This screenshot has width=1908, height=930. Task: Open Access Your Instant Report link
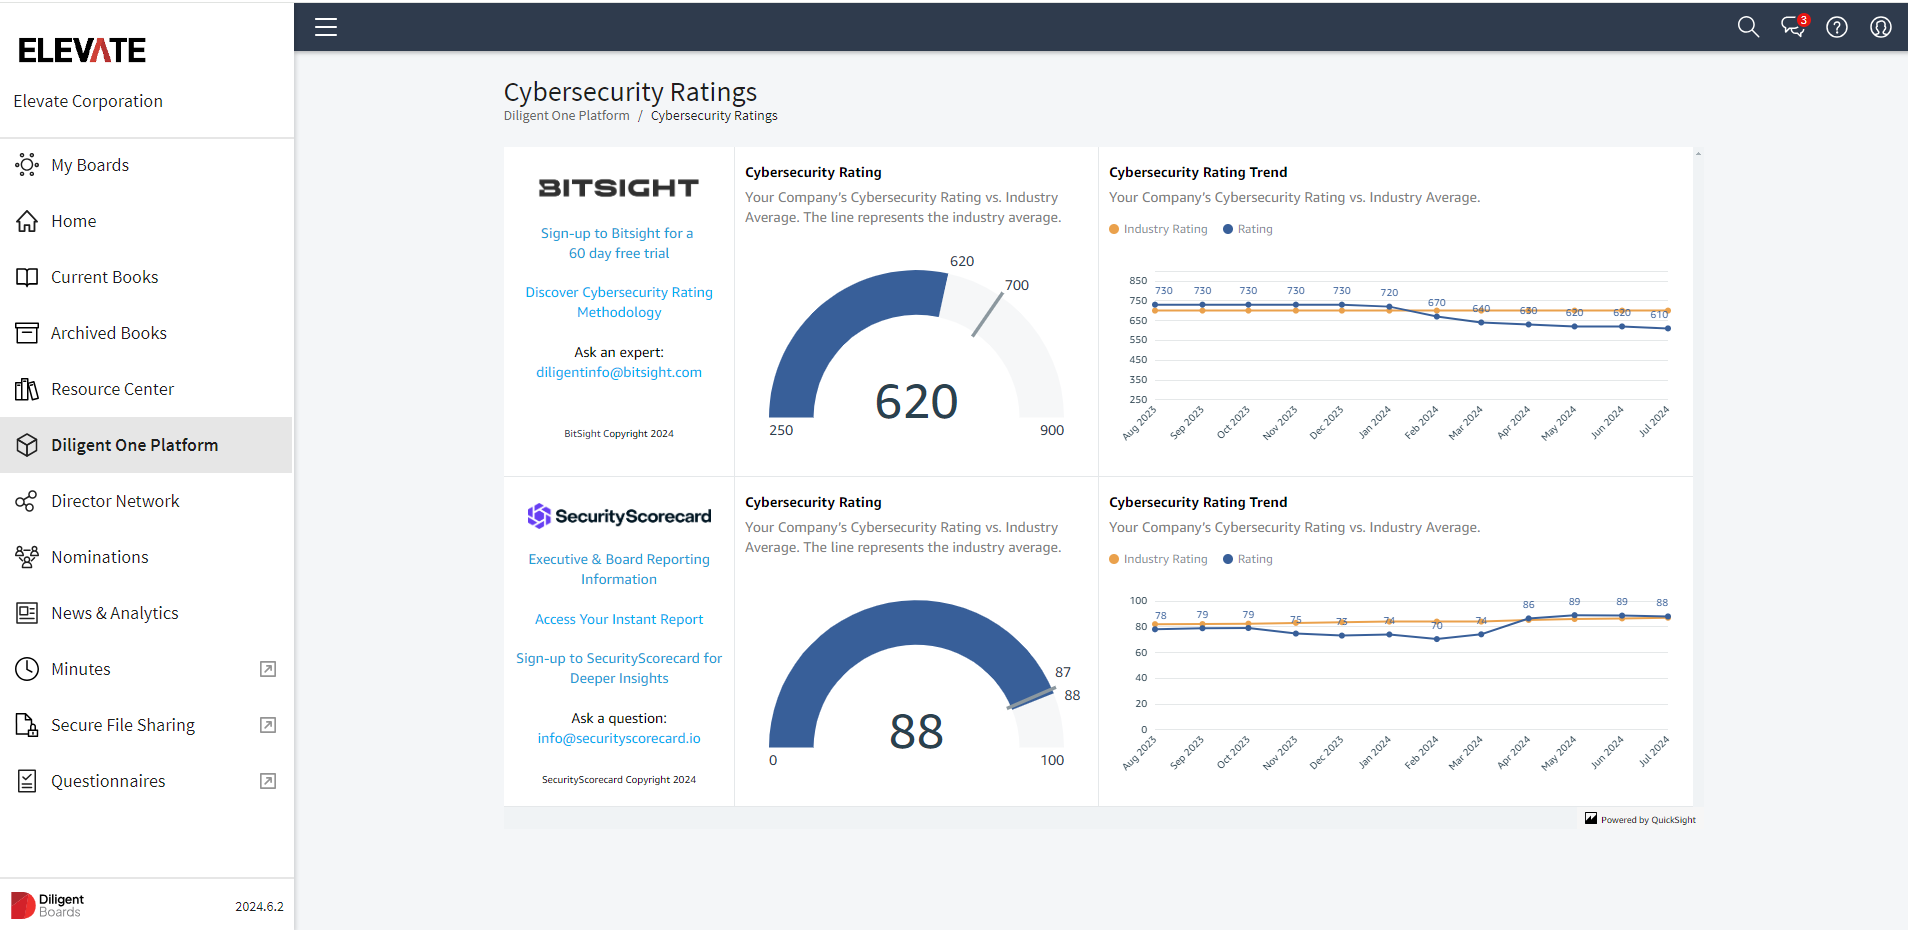(619, 619)
